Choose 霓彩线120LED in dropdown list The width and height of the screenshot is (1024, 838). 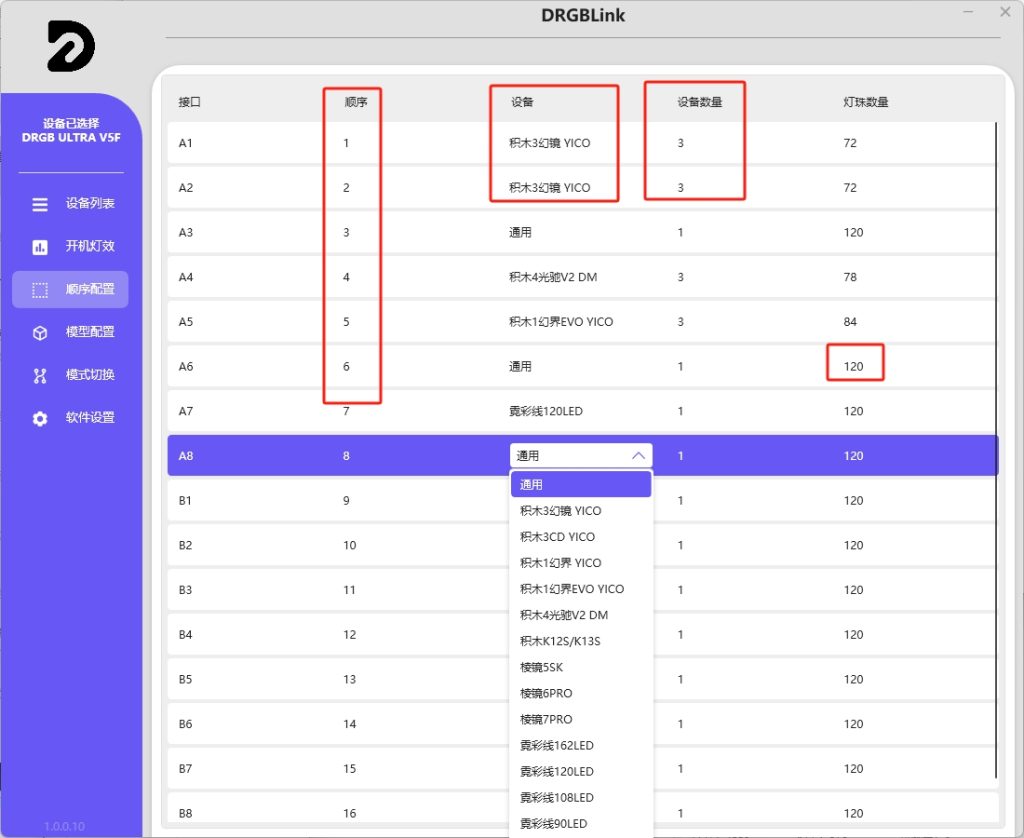[581, 772]
